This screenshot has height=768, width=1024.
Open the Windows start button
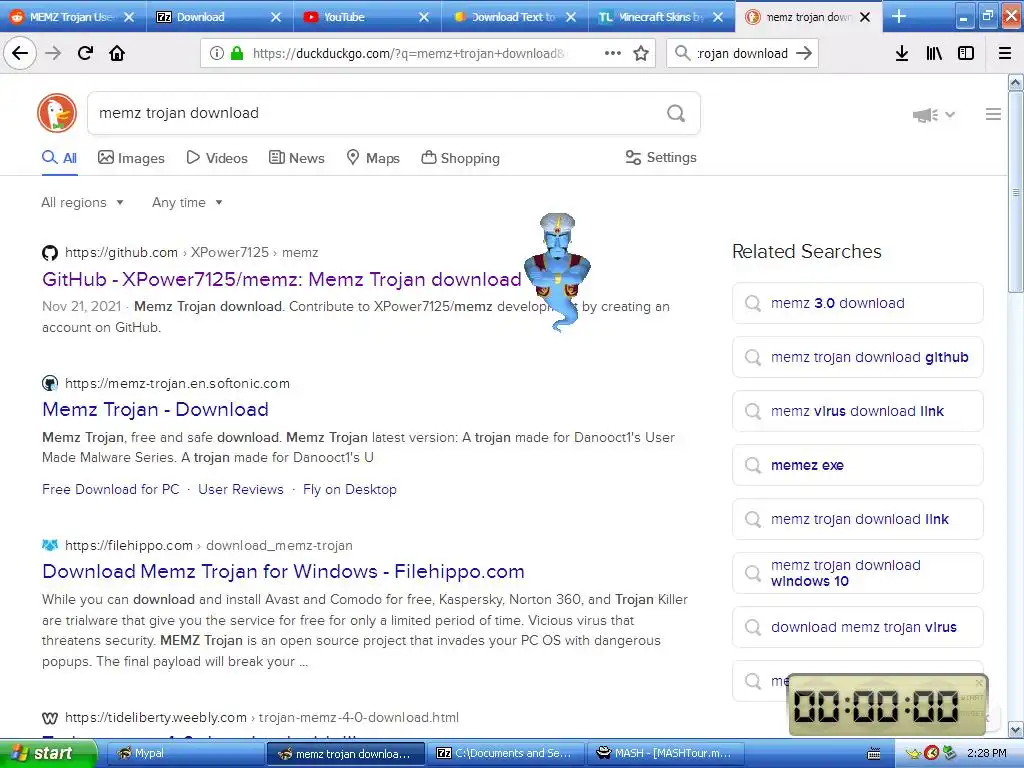pyautogui.click(x=48, y=754)
